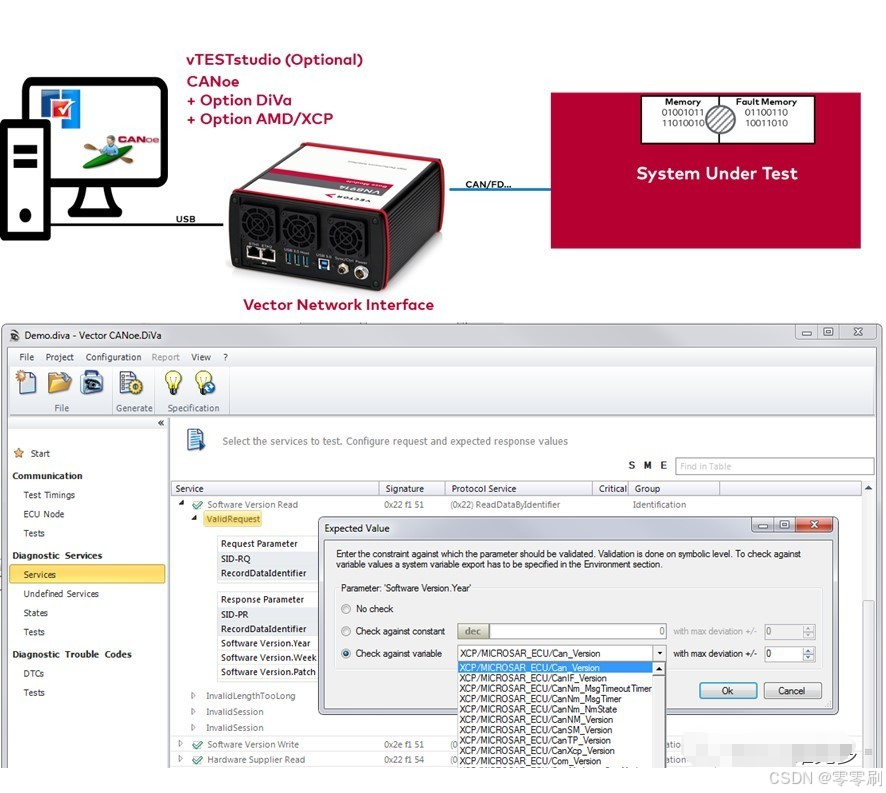
Task: Open the File menu
Action: 27,357
